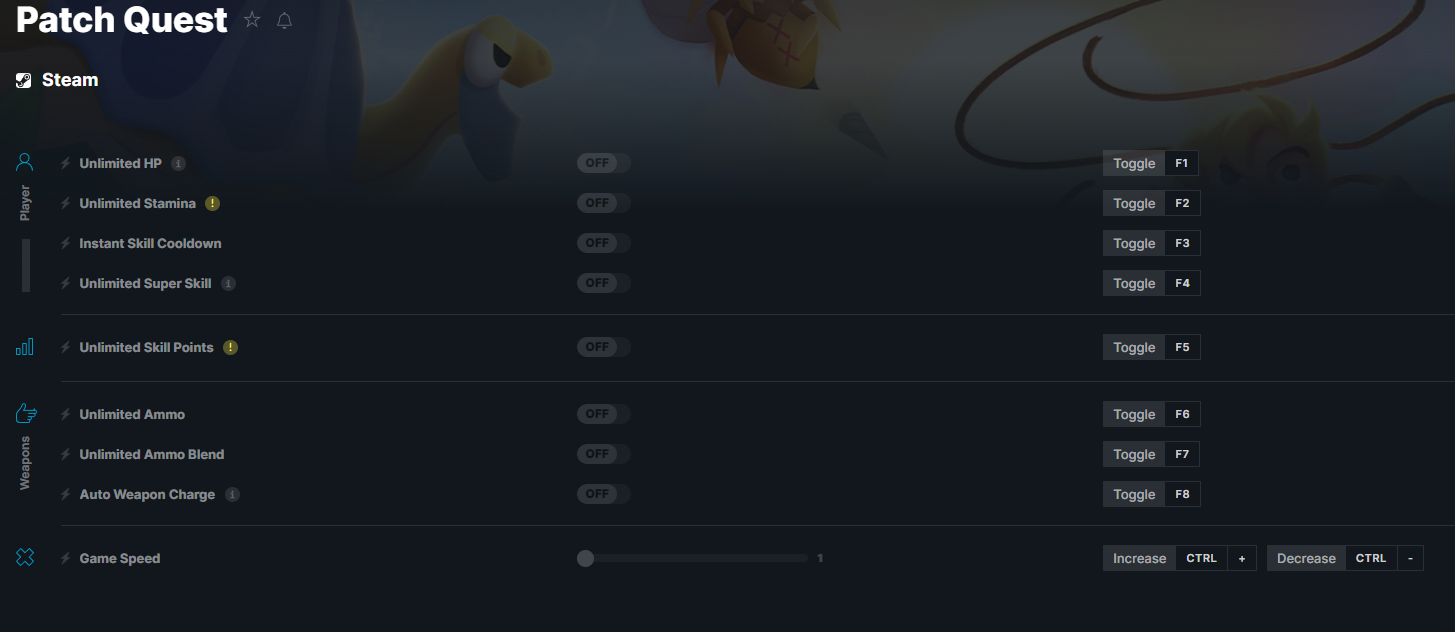Click the Increase game speed button

point(1139,558)
